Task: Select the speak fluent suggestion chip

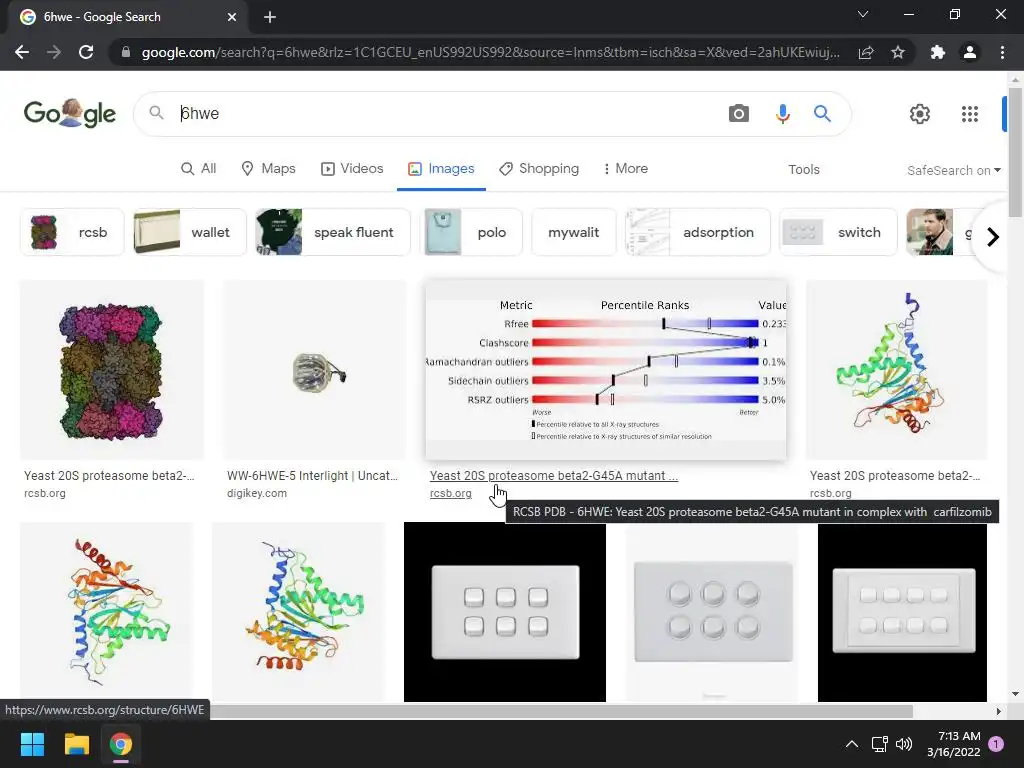Action: pyautogui.click(x=333, y=232)
